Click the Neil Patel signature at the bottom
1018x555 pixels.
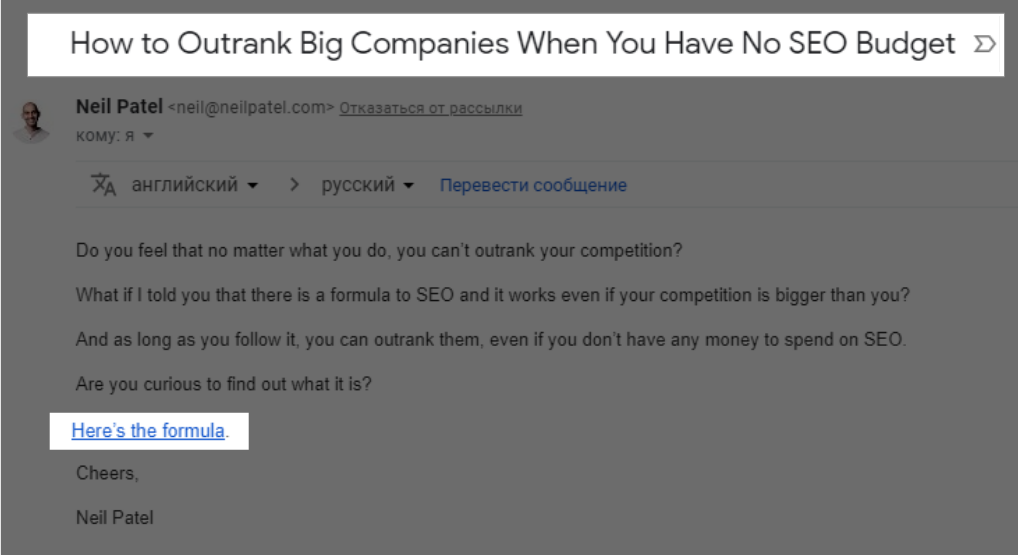pos(115,518)
